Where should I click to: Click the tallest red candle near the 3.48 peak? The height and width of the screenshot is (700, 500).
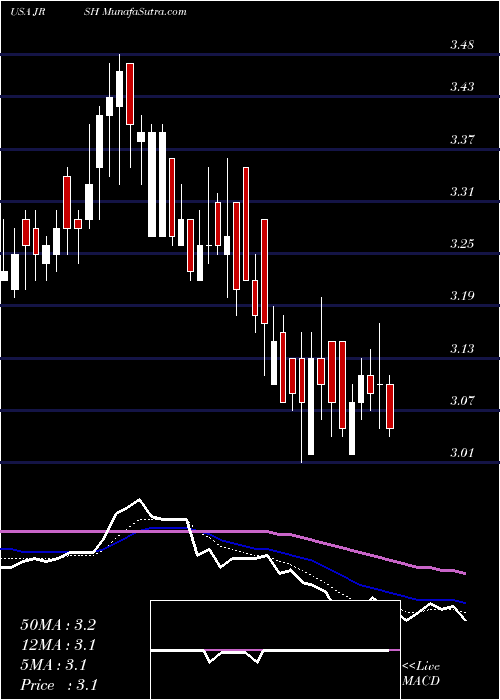click(130, 94)
